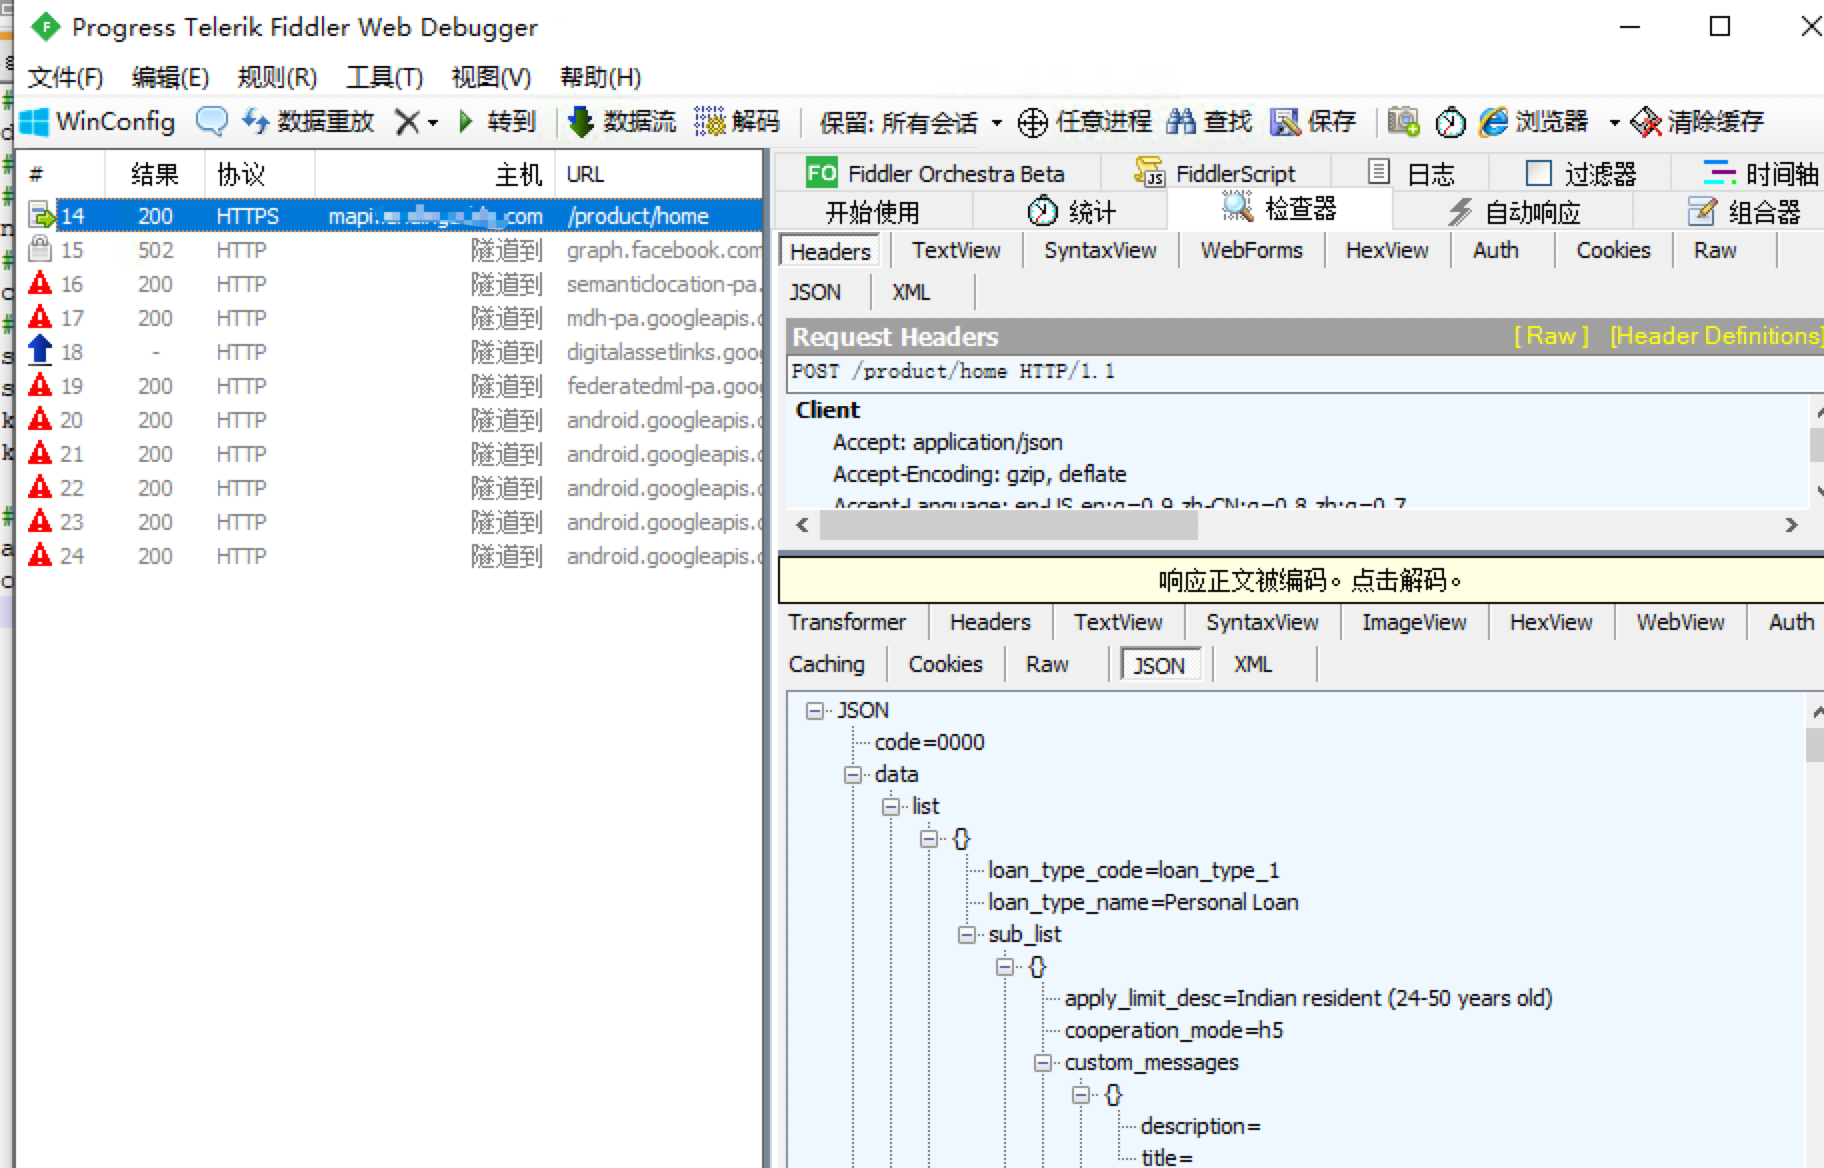Select the loan_type_name=Personal Loan node
Viewport: 1824px width, 1168px height.
pyautogui.click(x=1143, y=902)
